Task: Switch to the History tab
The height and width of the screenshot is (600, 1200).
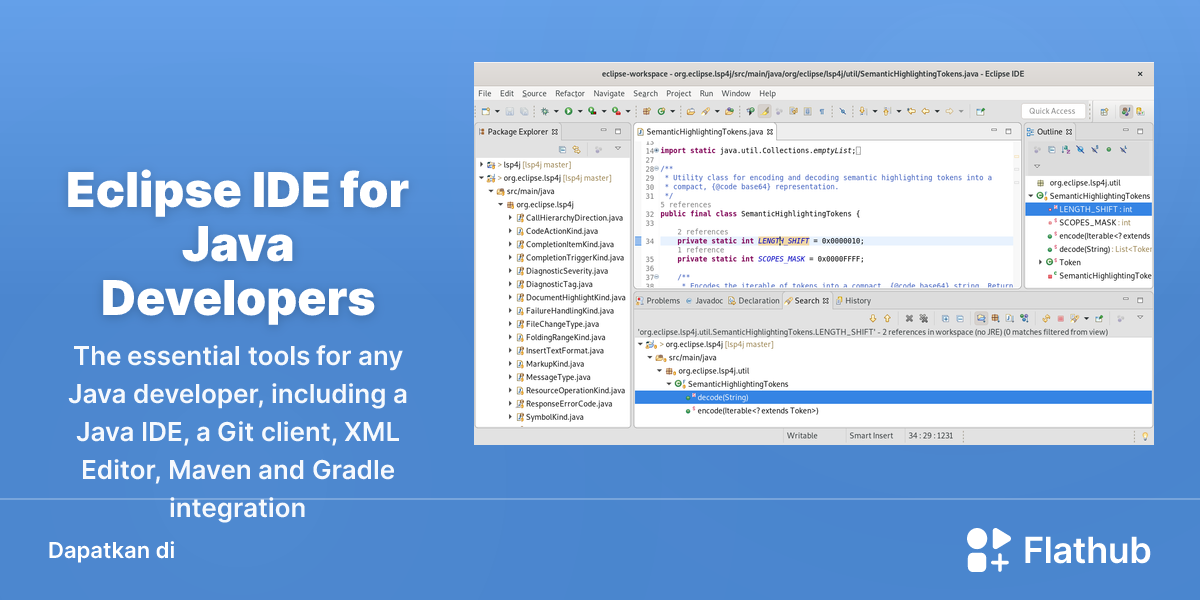Action: (853, 300)
